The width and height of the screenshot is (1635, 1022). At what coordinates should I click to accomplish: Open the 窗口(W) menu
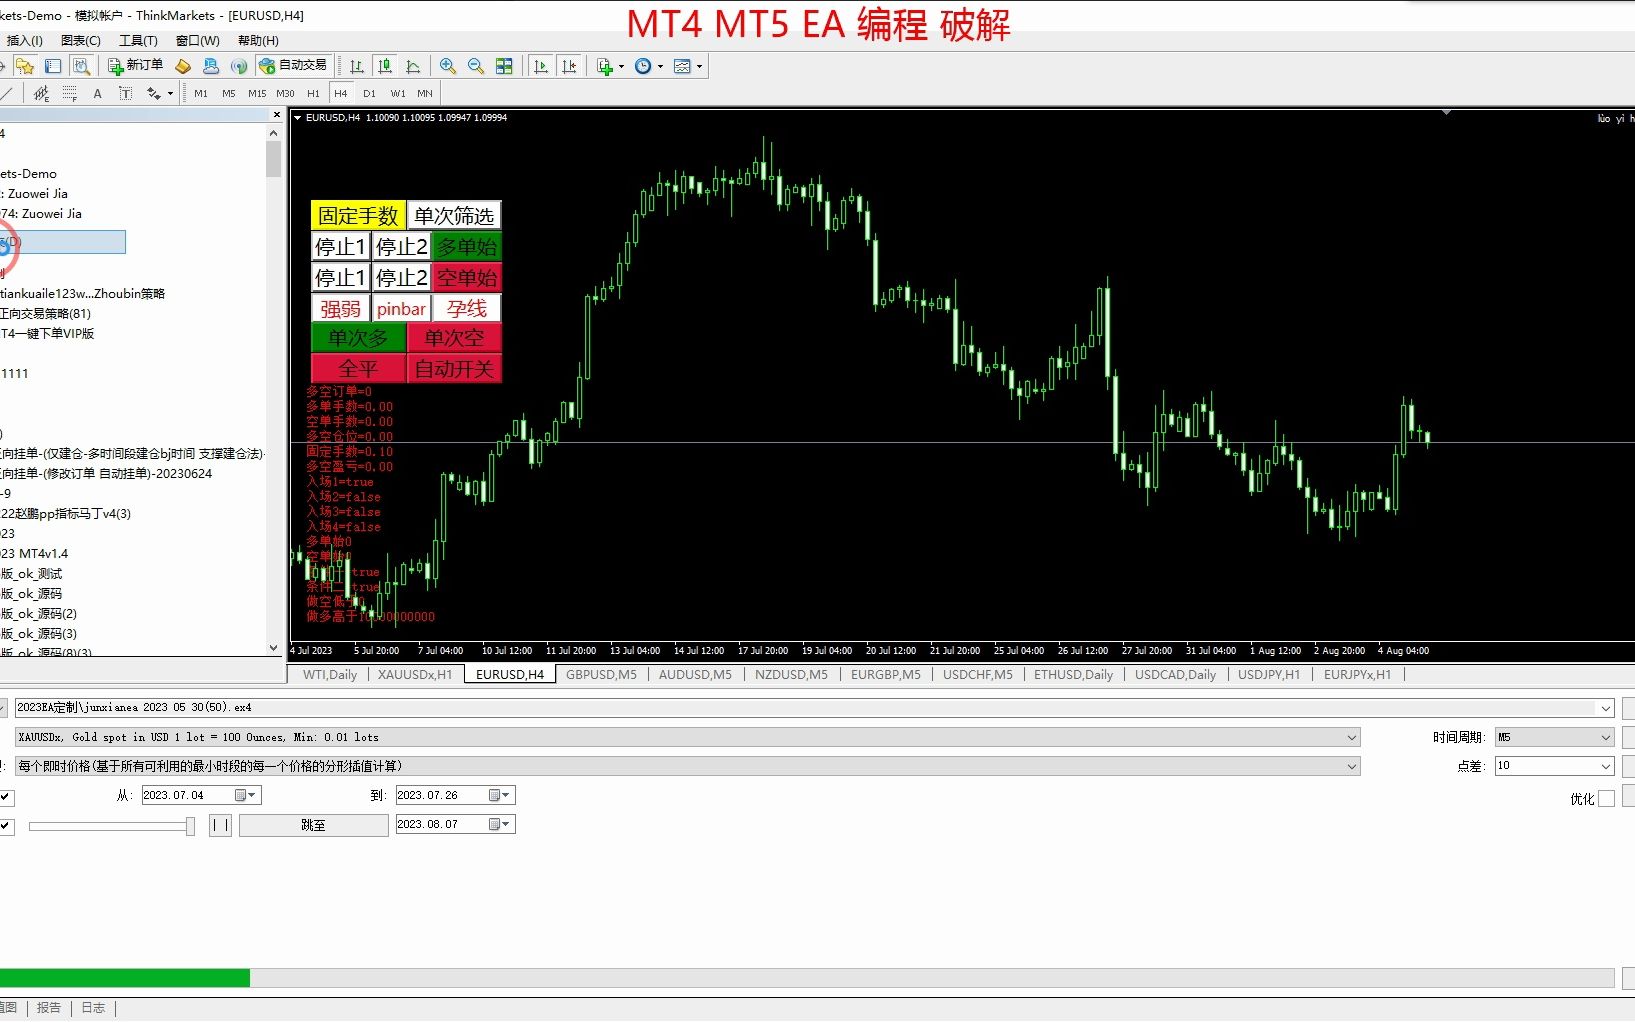pos(197,40)
